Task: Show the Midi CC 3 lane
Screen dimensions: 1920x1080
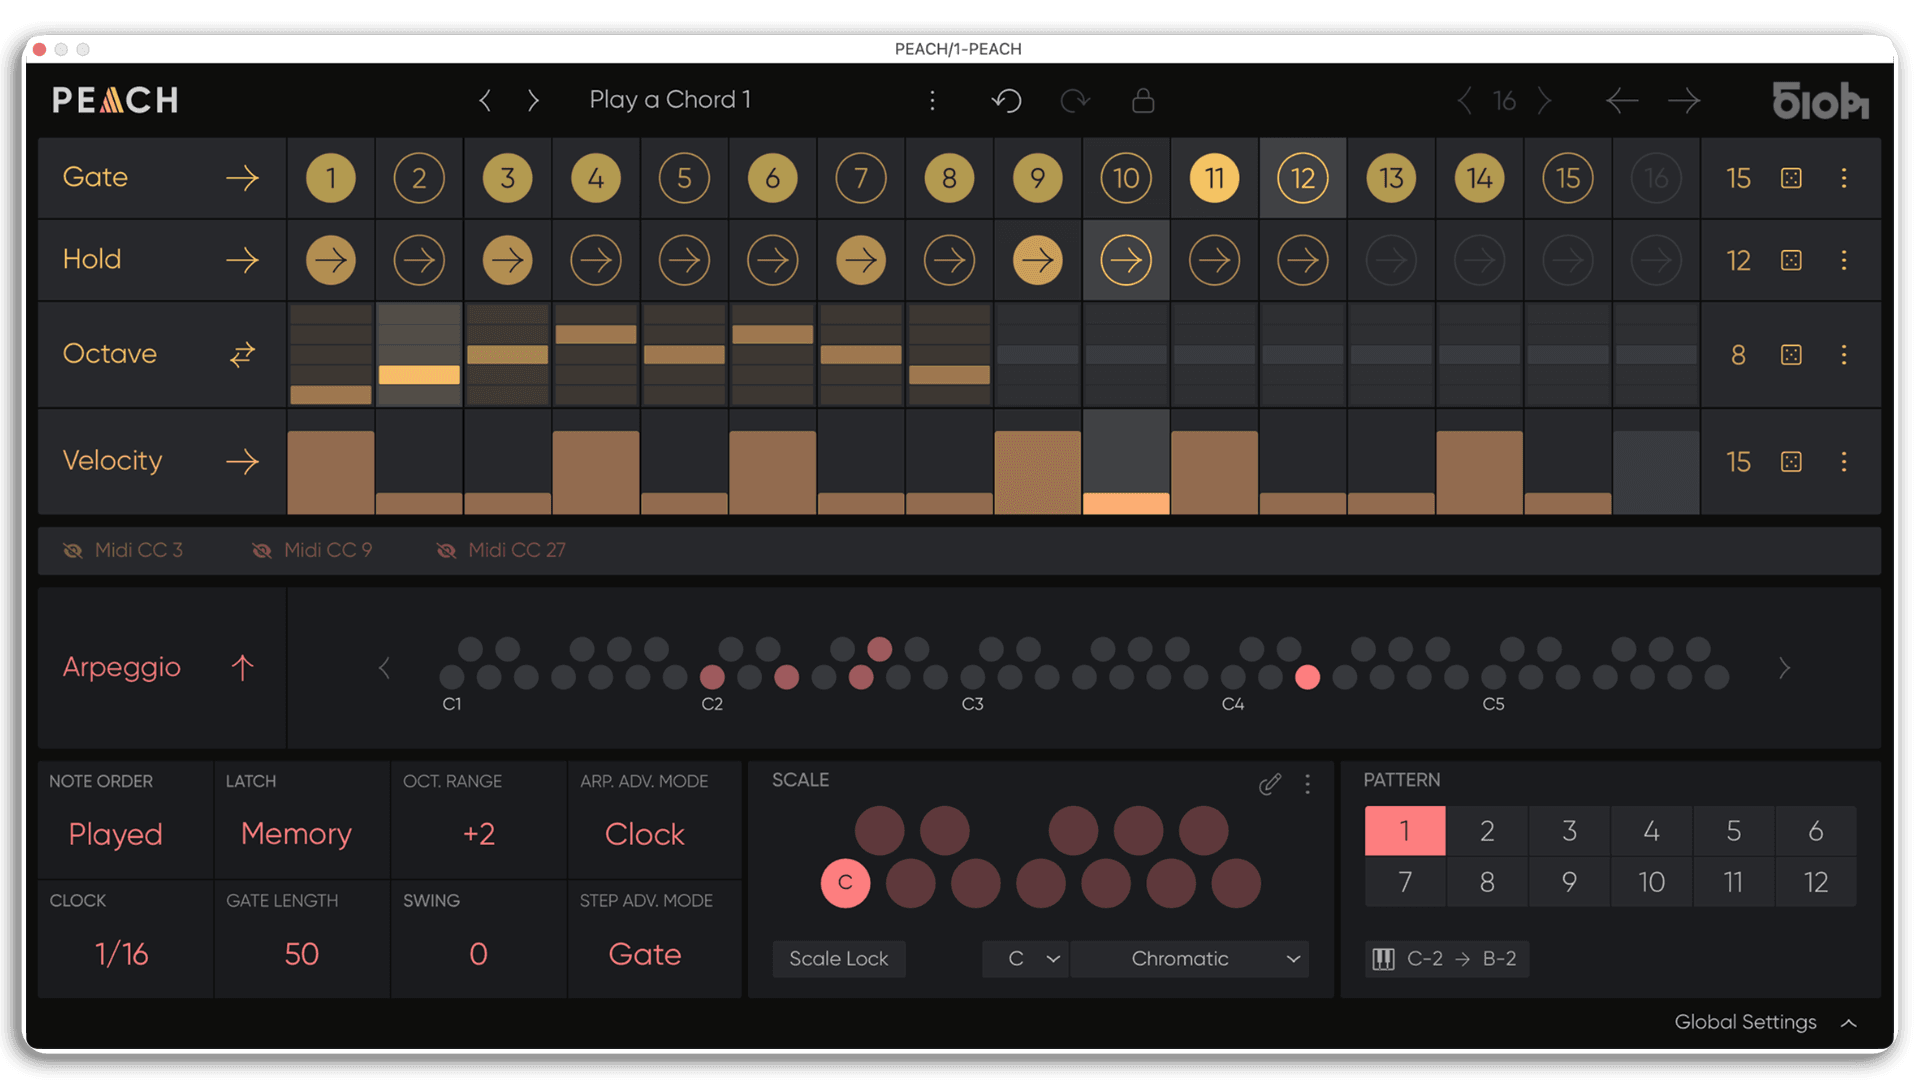Action: click(x=123, y=550)
